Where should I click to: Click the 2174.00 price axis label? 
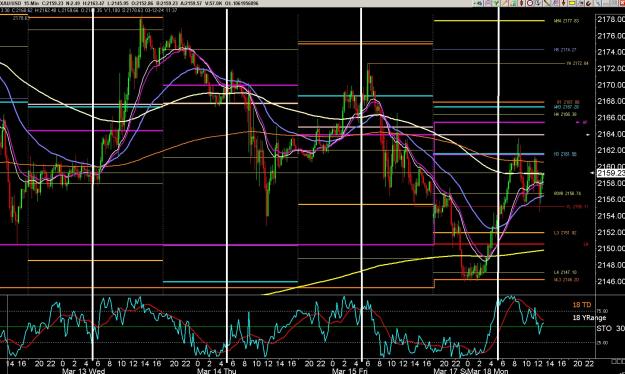(610, 52)
